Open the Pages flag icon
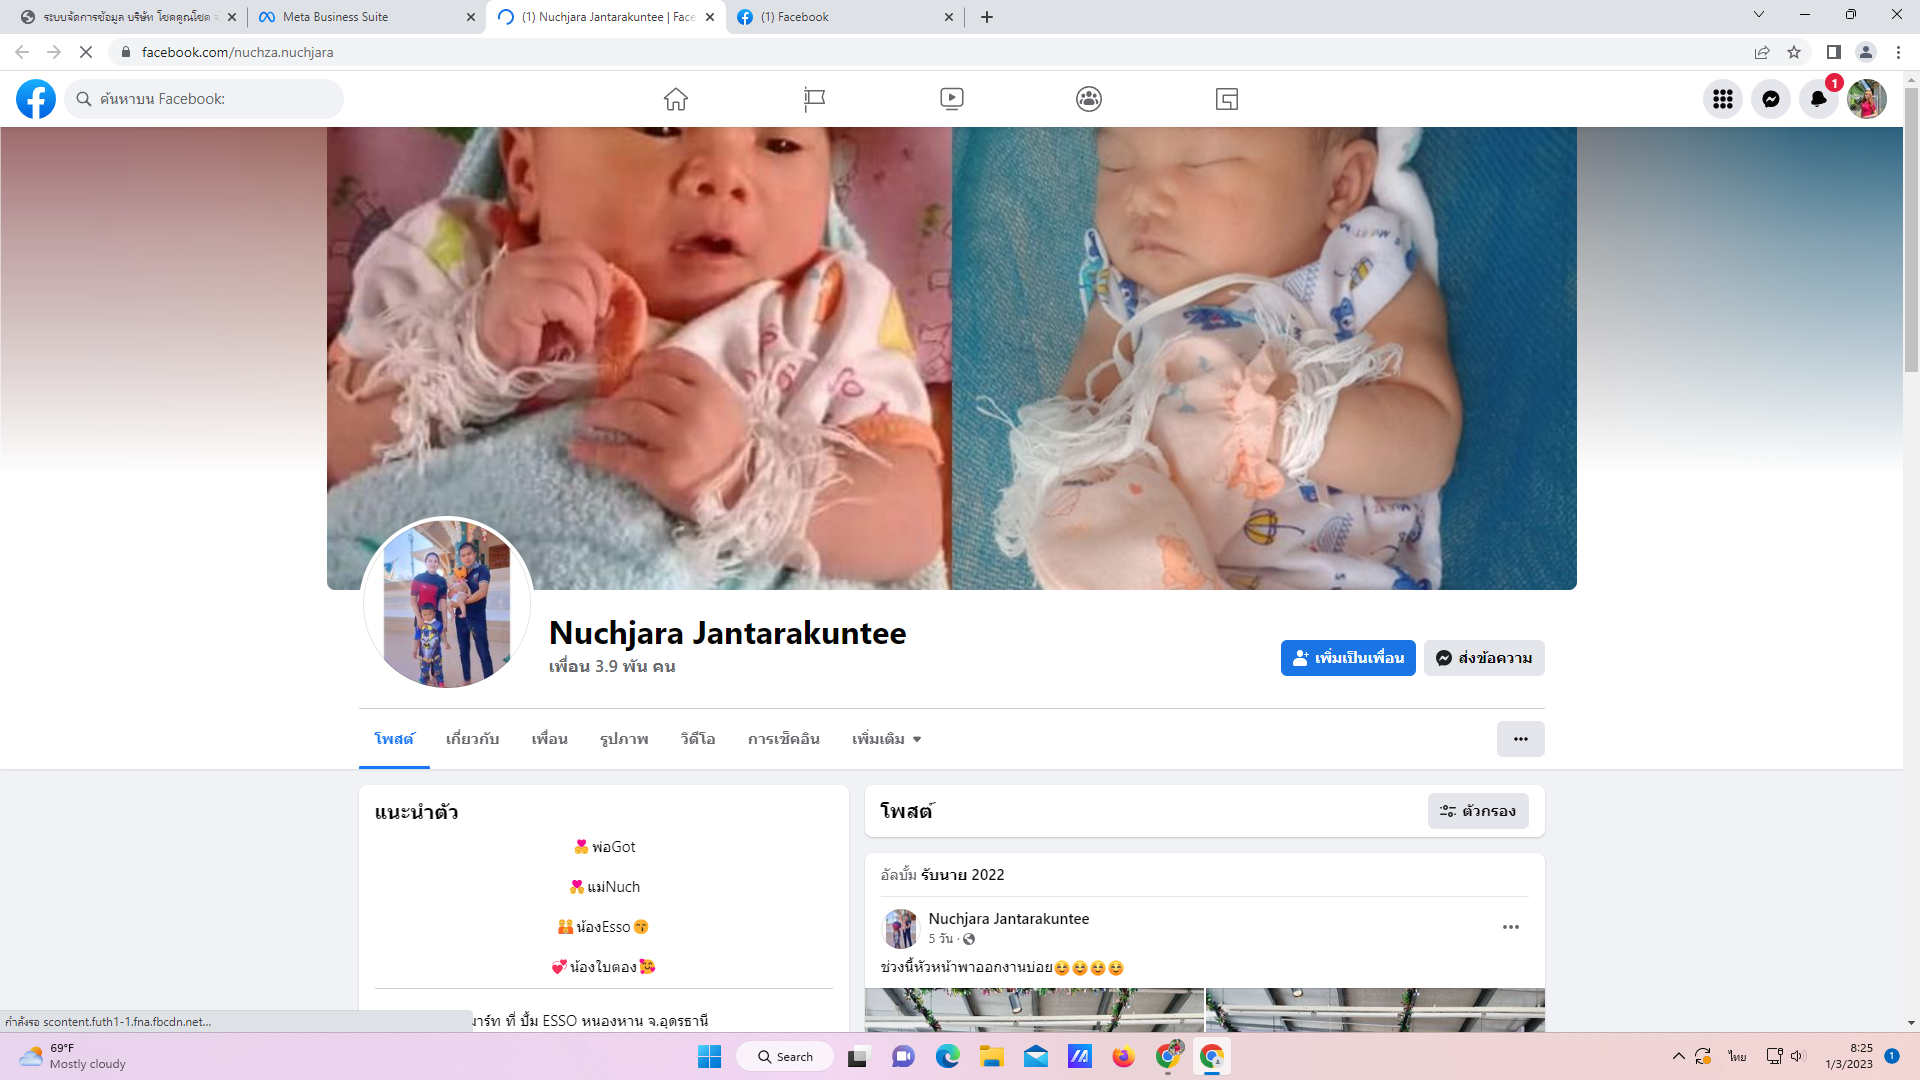 [x=814, y=99]
